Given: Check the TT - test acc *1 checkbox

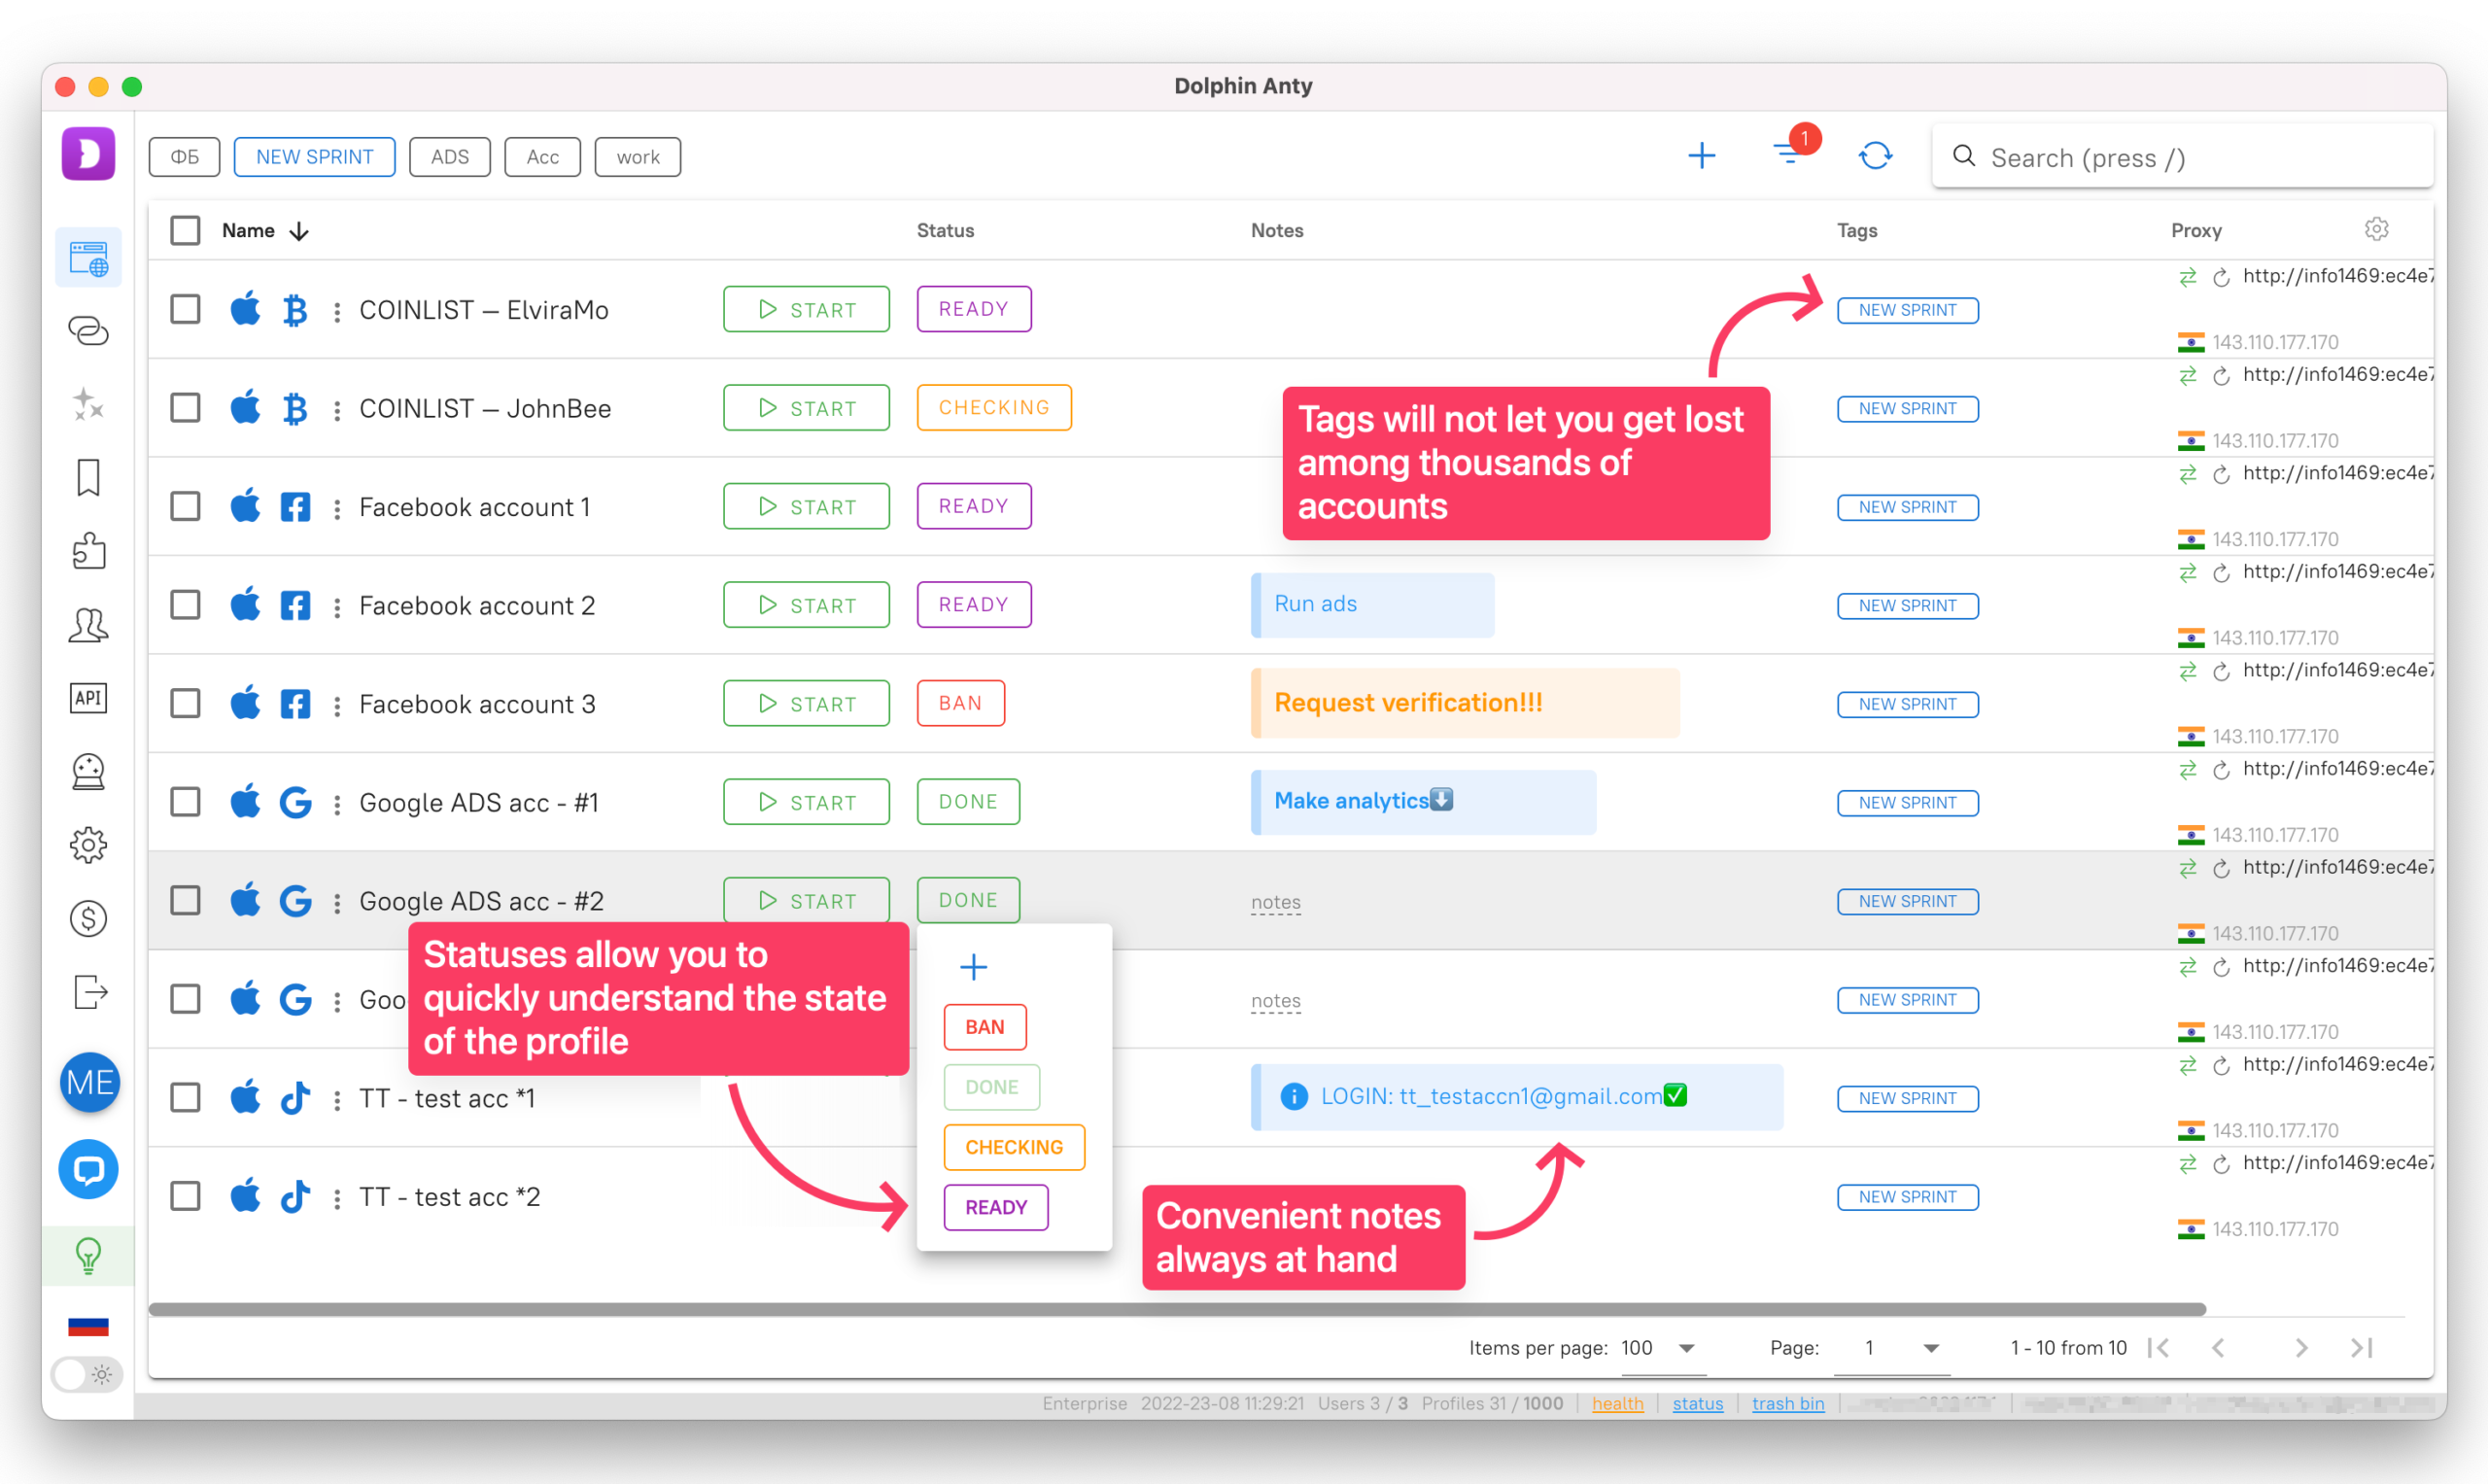Looking at the screenshot, I should click(185, 1098).
